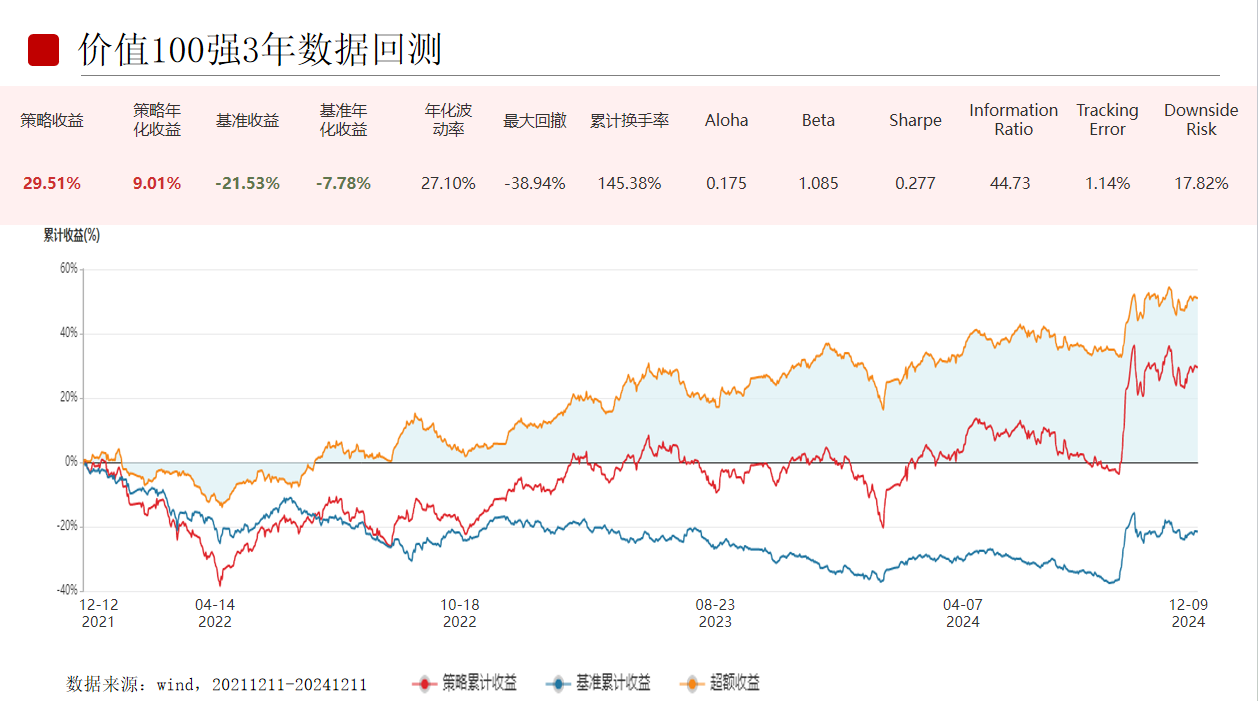Screen dimensions: 1258x701
Task: Click the 最大回撤 column header
Action: [x=534, y=120]
